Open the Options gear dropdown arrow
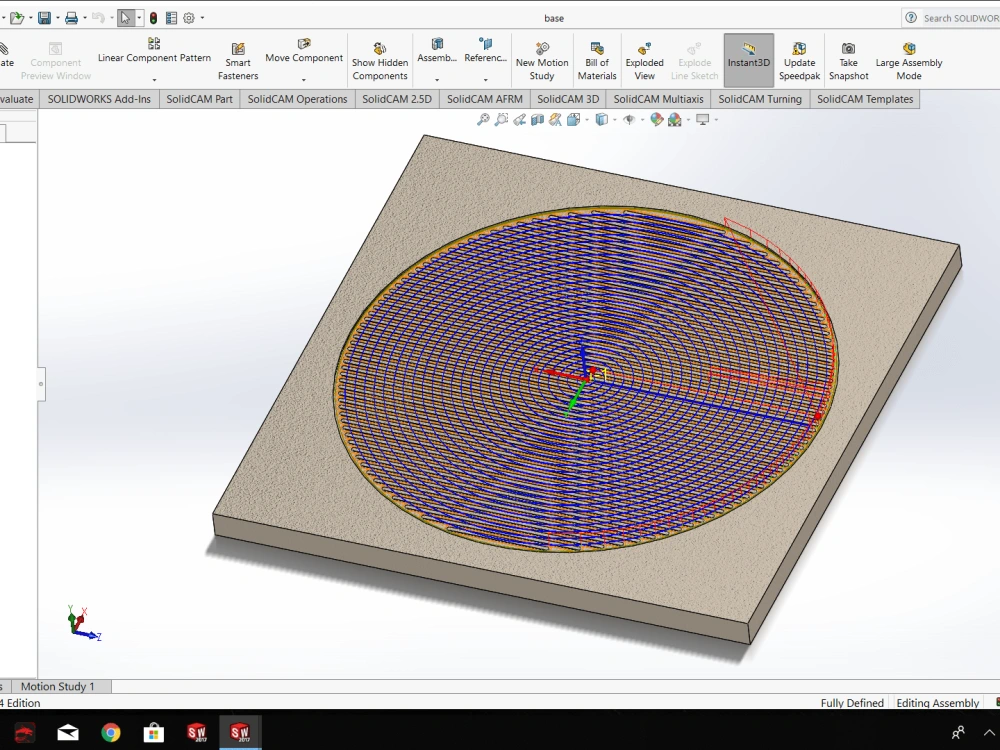This screenshot has width=1000, height=750. point(202,18)
